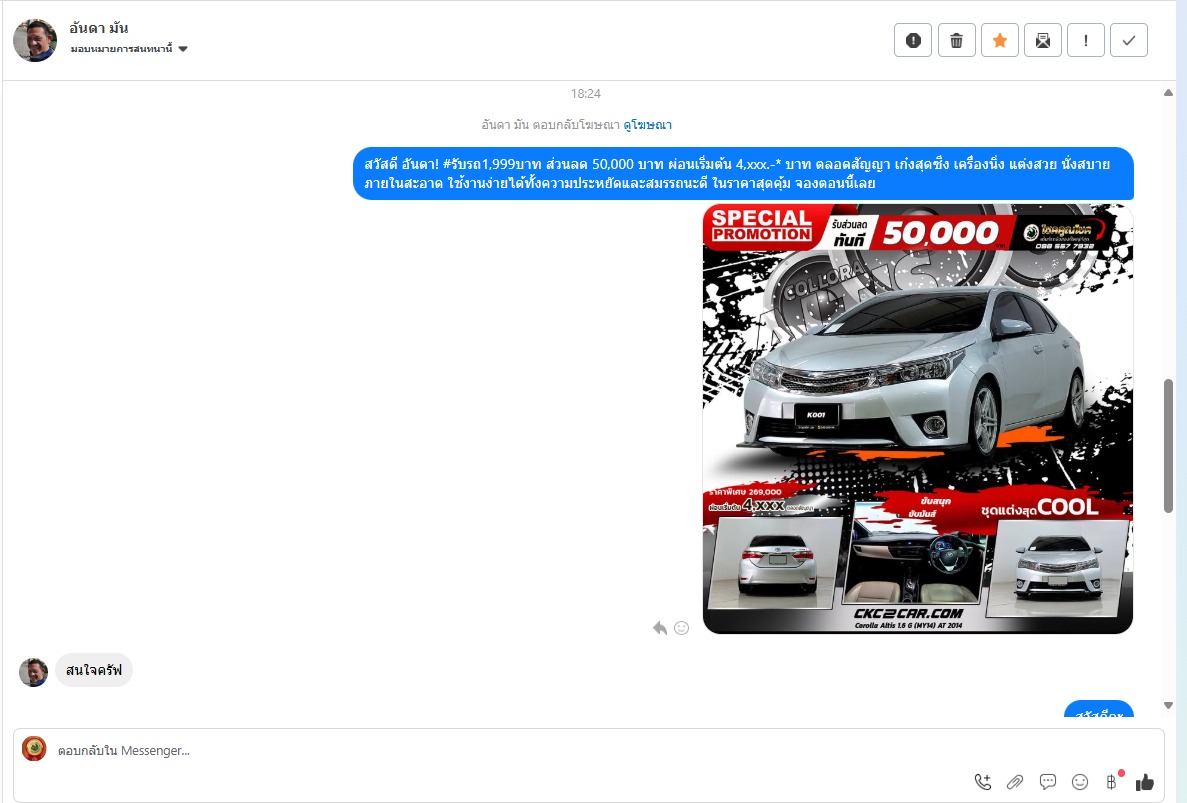Click page avatar beside reply box
The width and height of the screenshot is (1187, 803).
point(34,749)
